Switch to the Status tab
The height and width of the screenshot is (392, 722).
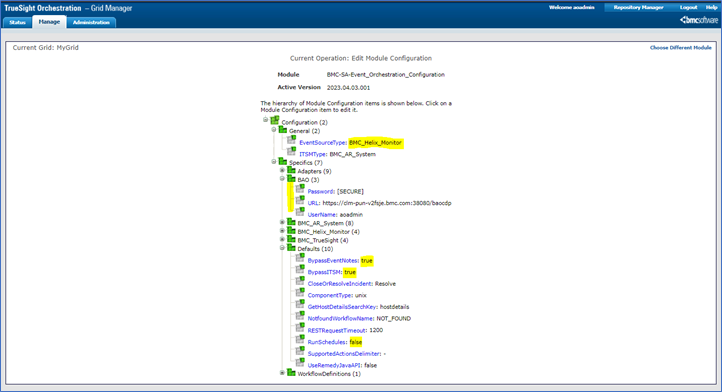17,22
